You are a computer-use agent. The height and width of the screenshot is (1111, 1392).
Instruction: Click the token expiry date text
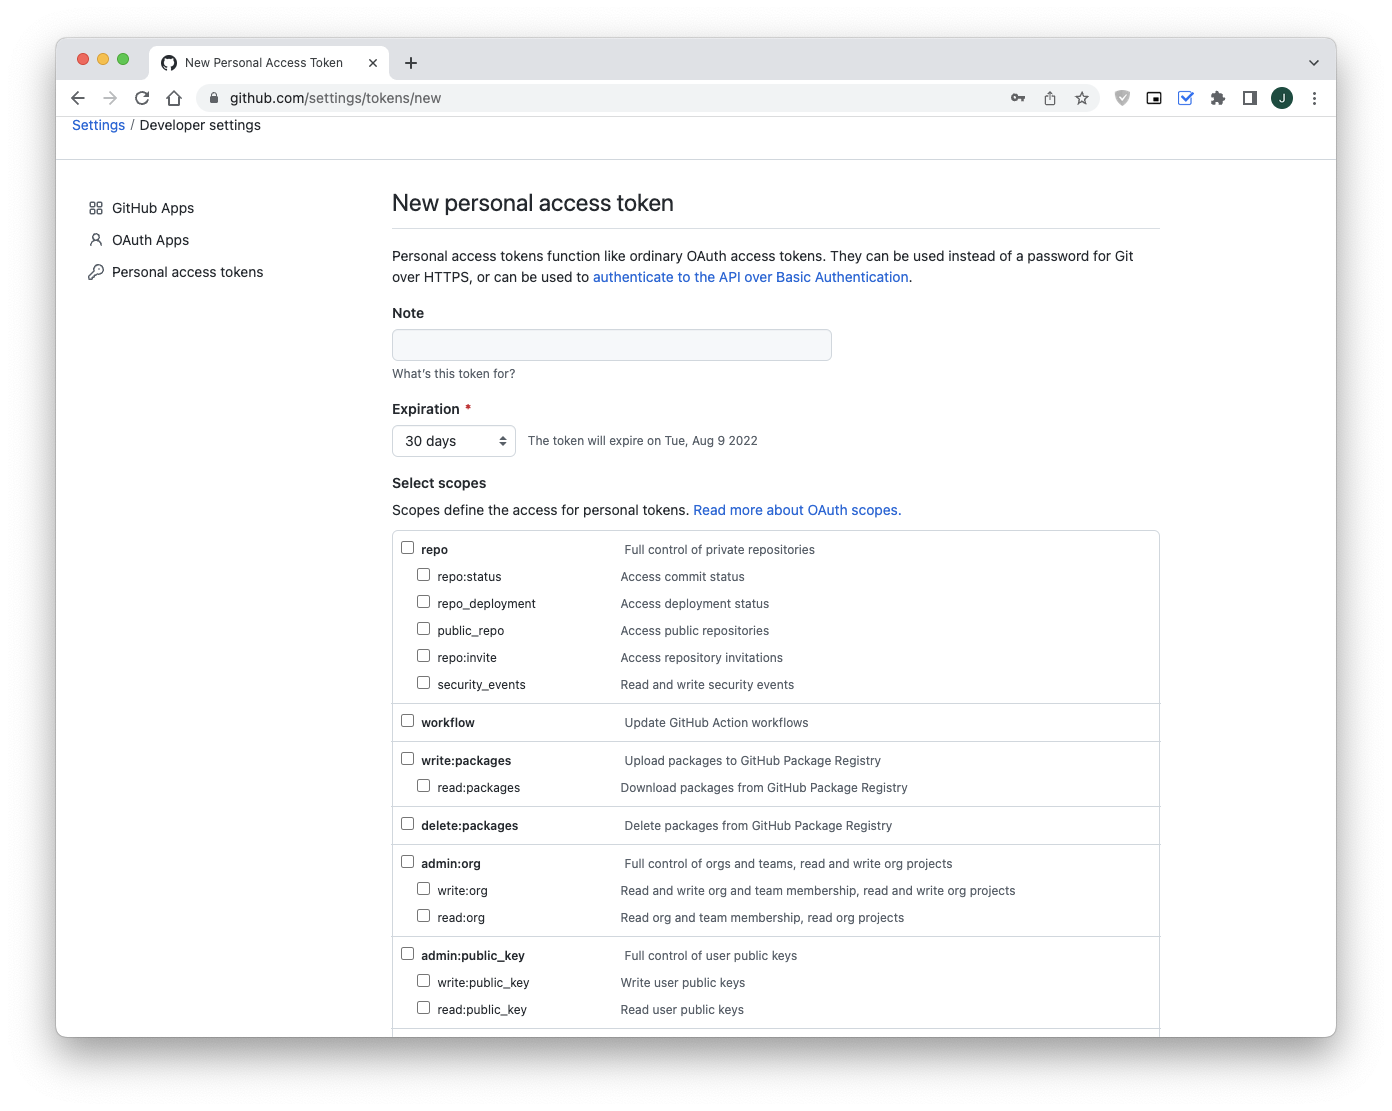click(x=643, y=441)
